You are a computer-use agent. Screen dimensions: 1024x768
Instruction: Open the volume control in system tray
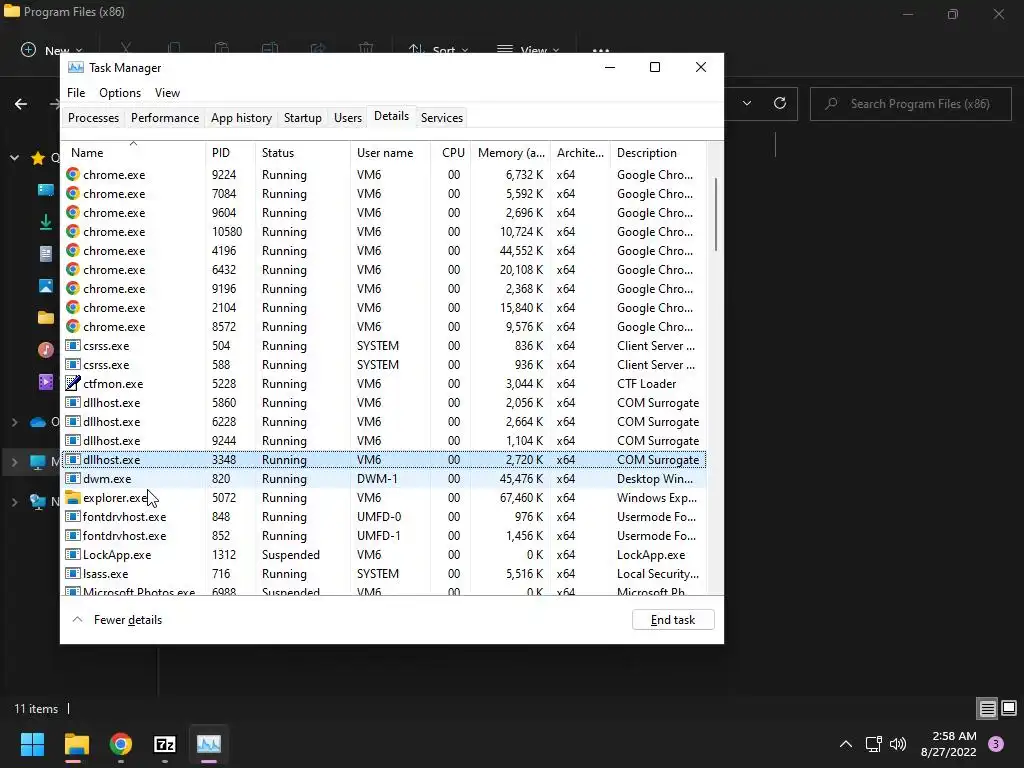coord(898,744)
